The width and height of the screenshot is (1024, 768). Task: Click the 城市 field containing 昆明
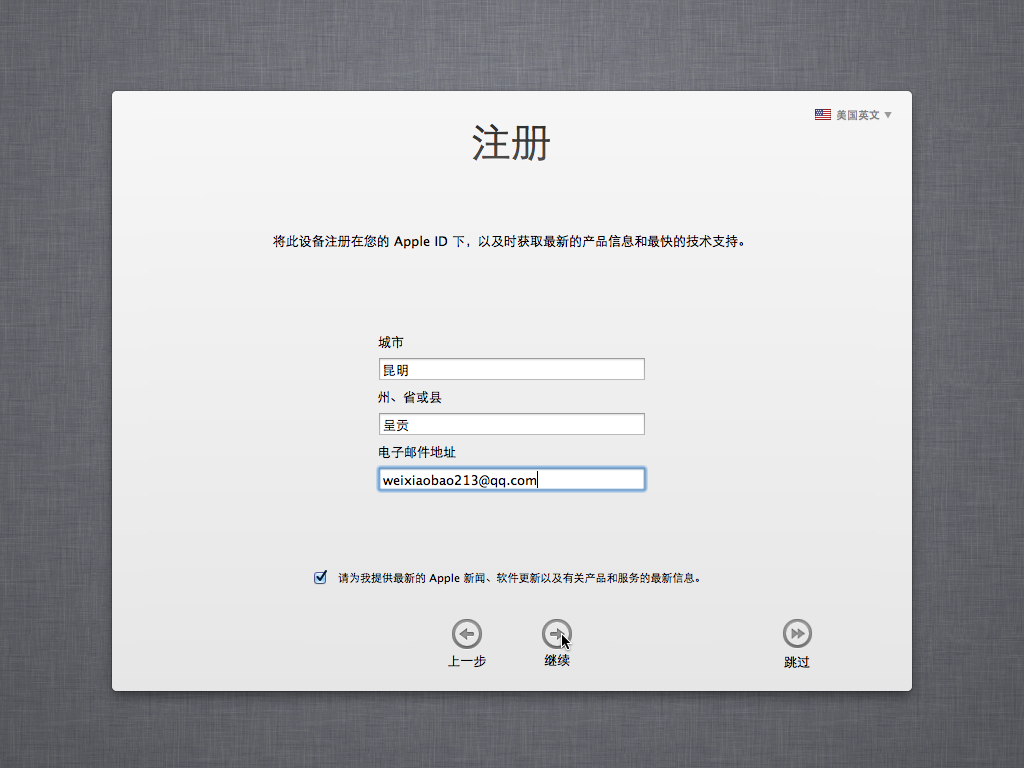pyautogui.click(x=511, y=370)
